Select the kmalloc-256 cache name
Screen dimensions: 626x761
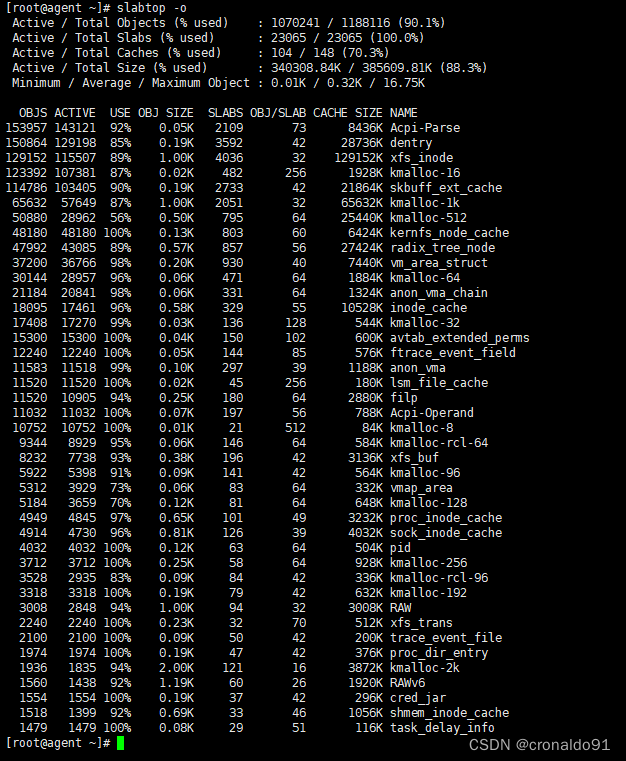pyautogui.click(x=428, y=563)
